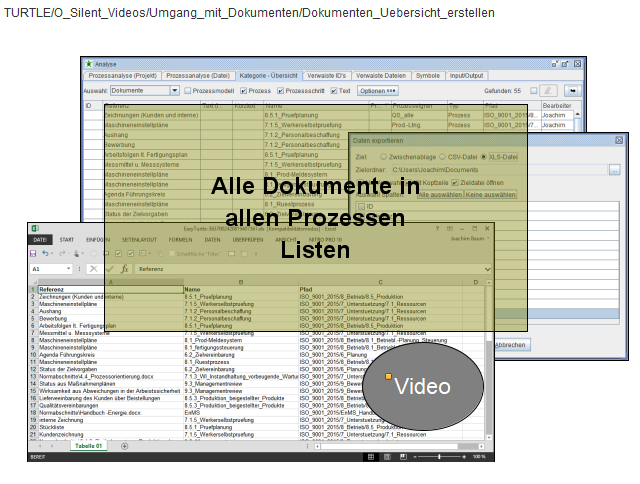The image size is (640, 484).
Task: Click the eraser icon button in Analyse
Action: 548,91
